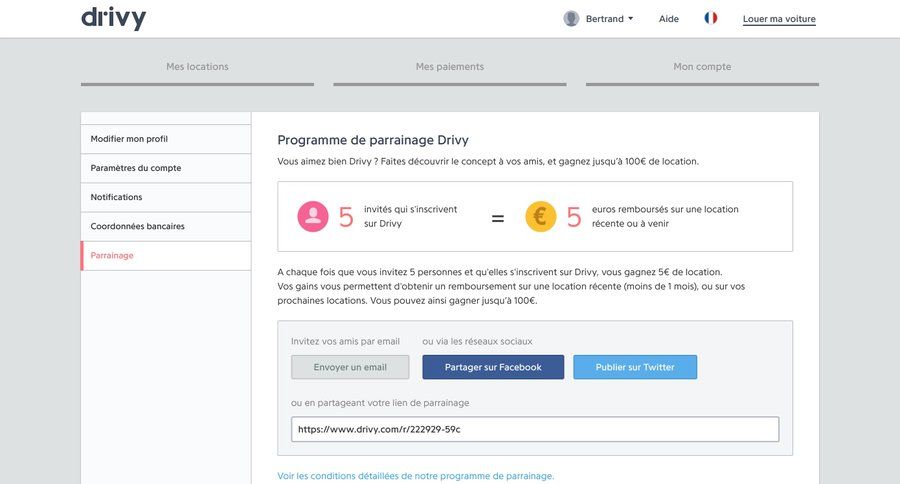Image resolution: width=900 pixels, height=484 pixels.
Task: Click text 'euros remboursés sur une location'
Action: (x=665, y=210)
